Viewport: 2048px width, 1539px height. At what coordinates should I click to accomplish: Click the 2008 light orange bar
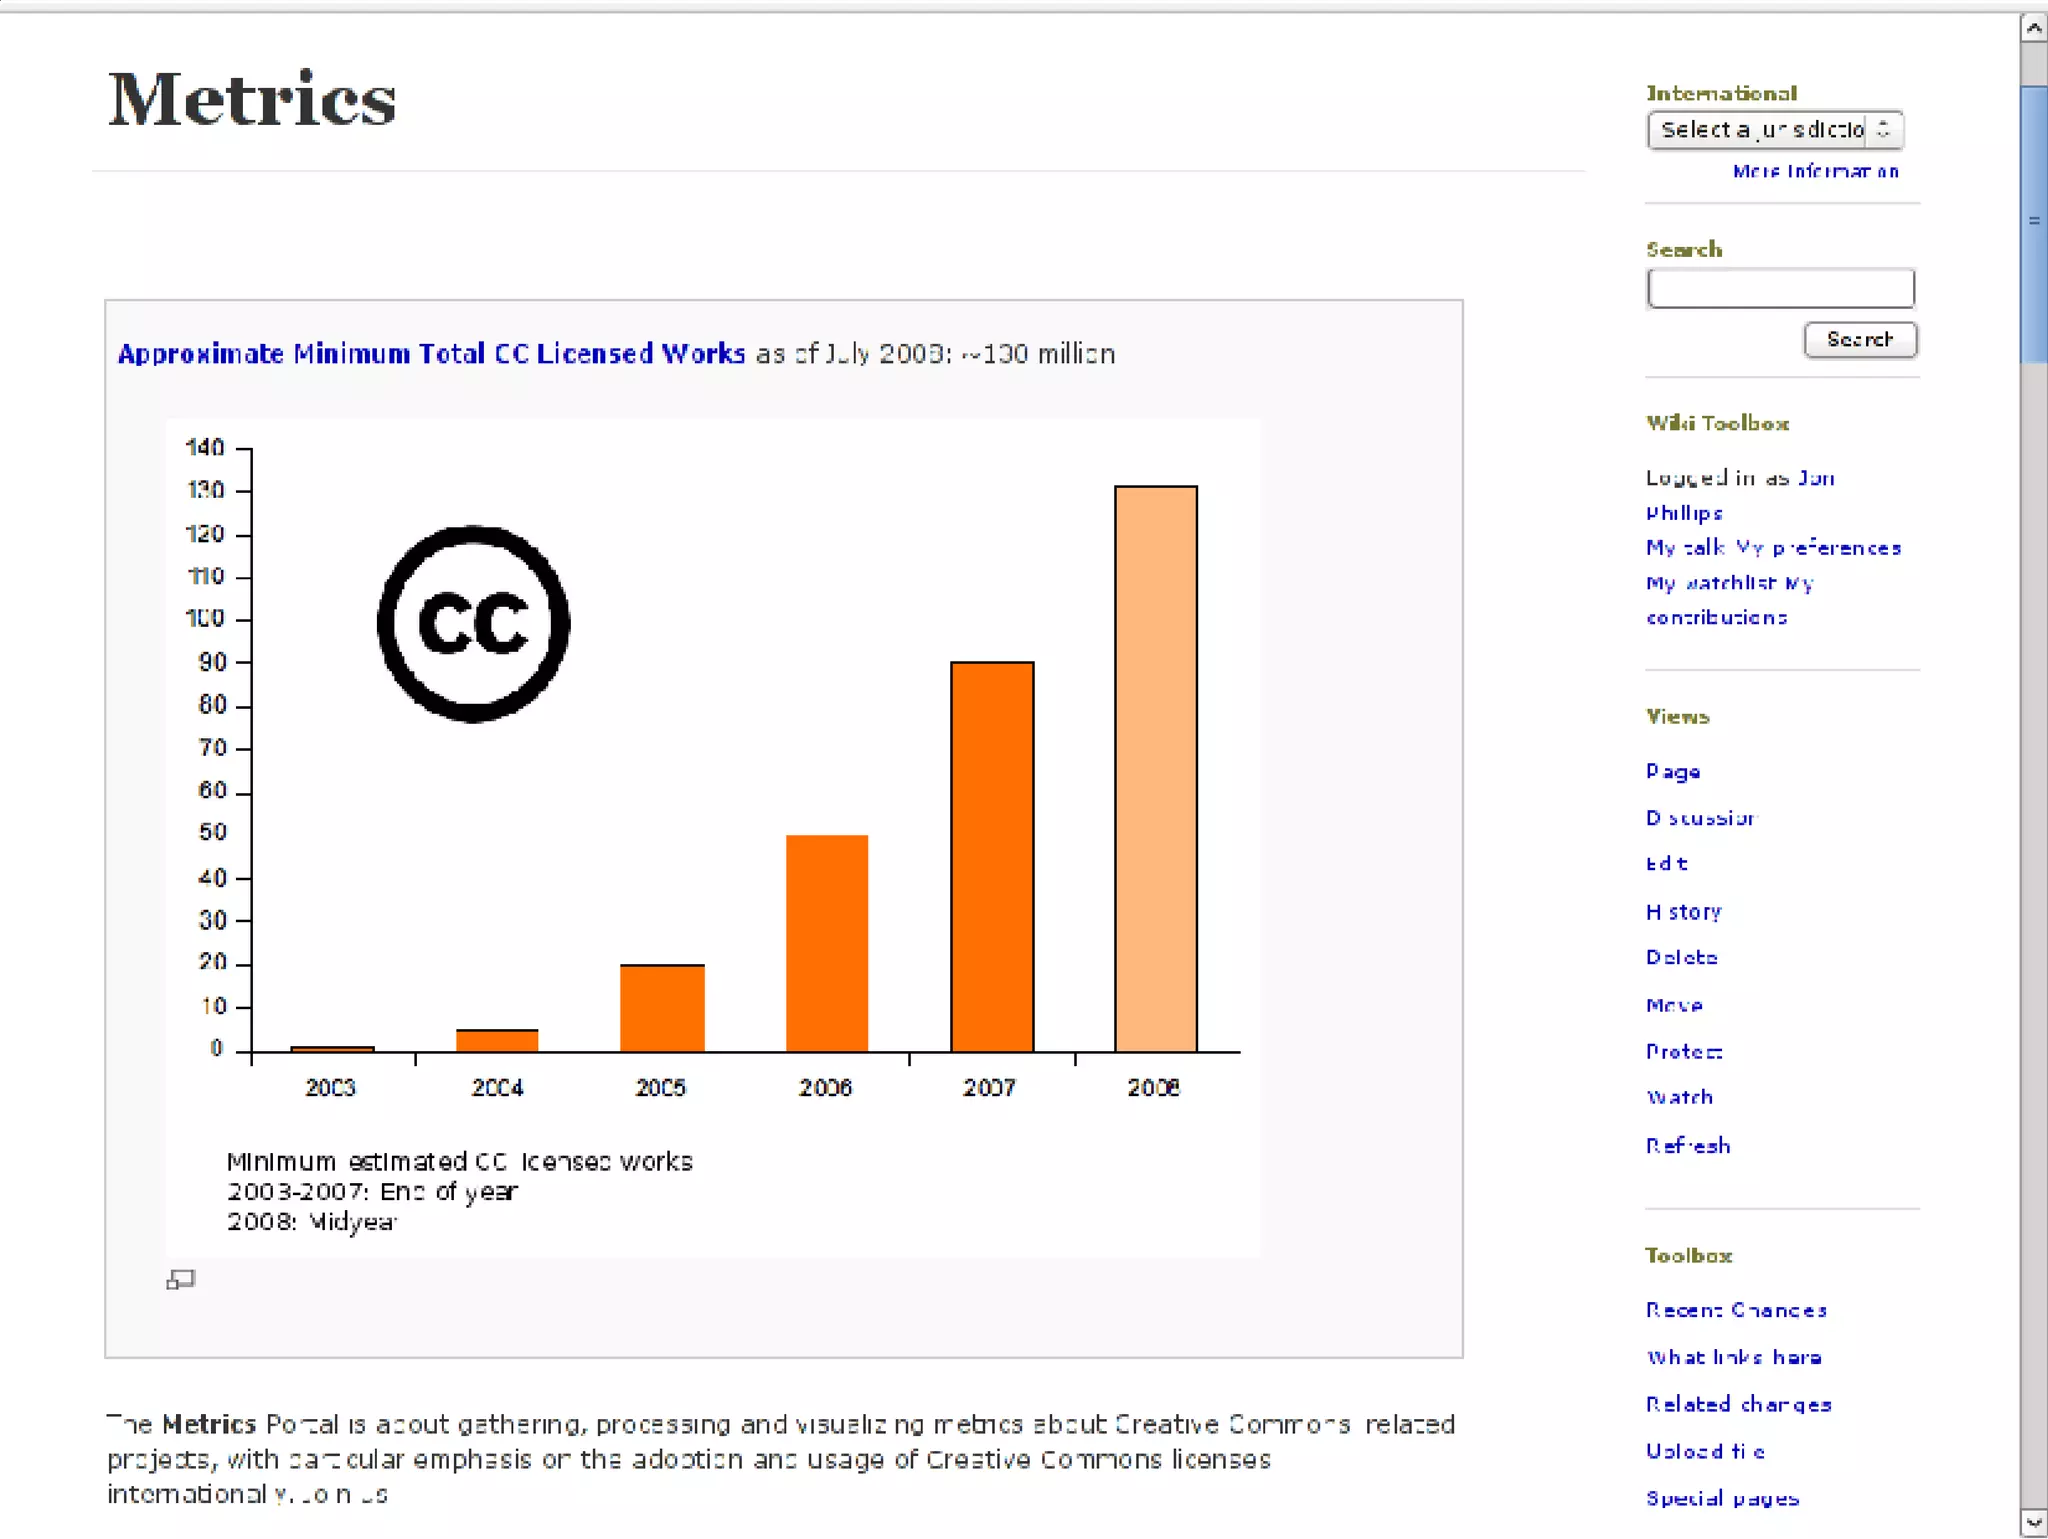[x=1156, y=768]
